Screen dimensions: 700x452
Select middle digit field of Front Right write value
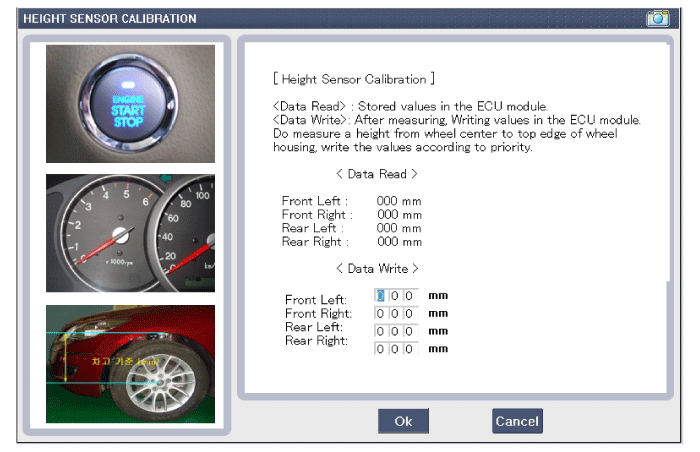click(x=396, y=313)
